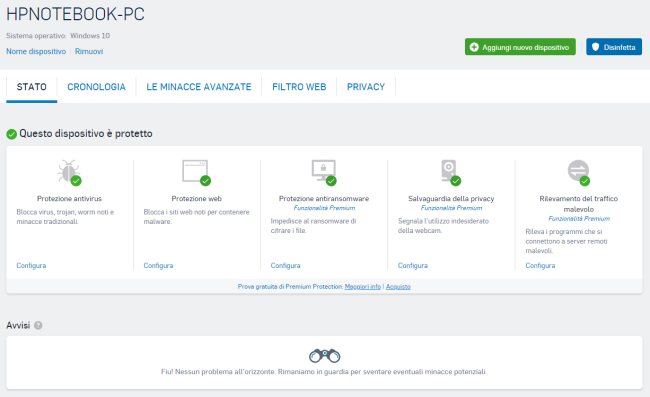Click 'Blocca i siti web noti' description
Image resolution: width=650 pixels, height=397 pixels.
tap(196, 217)
